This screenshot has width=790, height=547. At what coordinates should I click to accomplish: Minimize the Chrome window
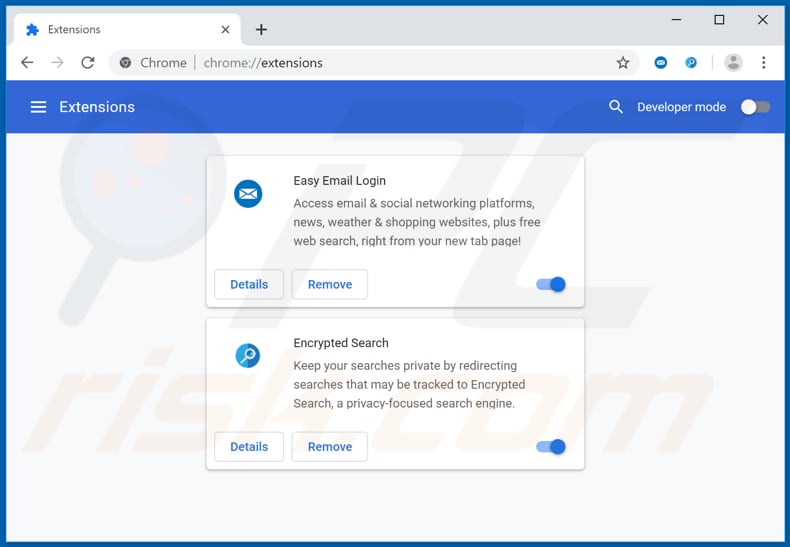coord(677,20)
